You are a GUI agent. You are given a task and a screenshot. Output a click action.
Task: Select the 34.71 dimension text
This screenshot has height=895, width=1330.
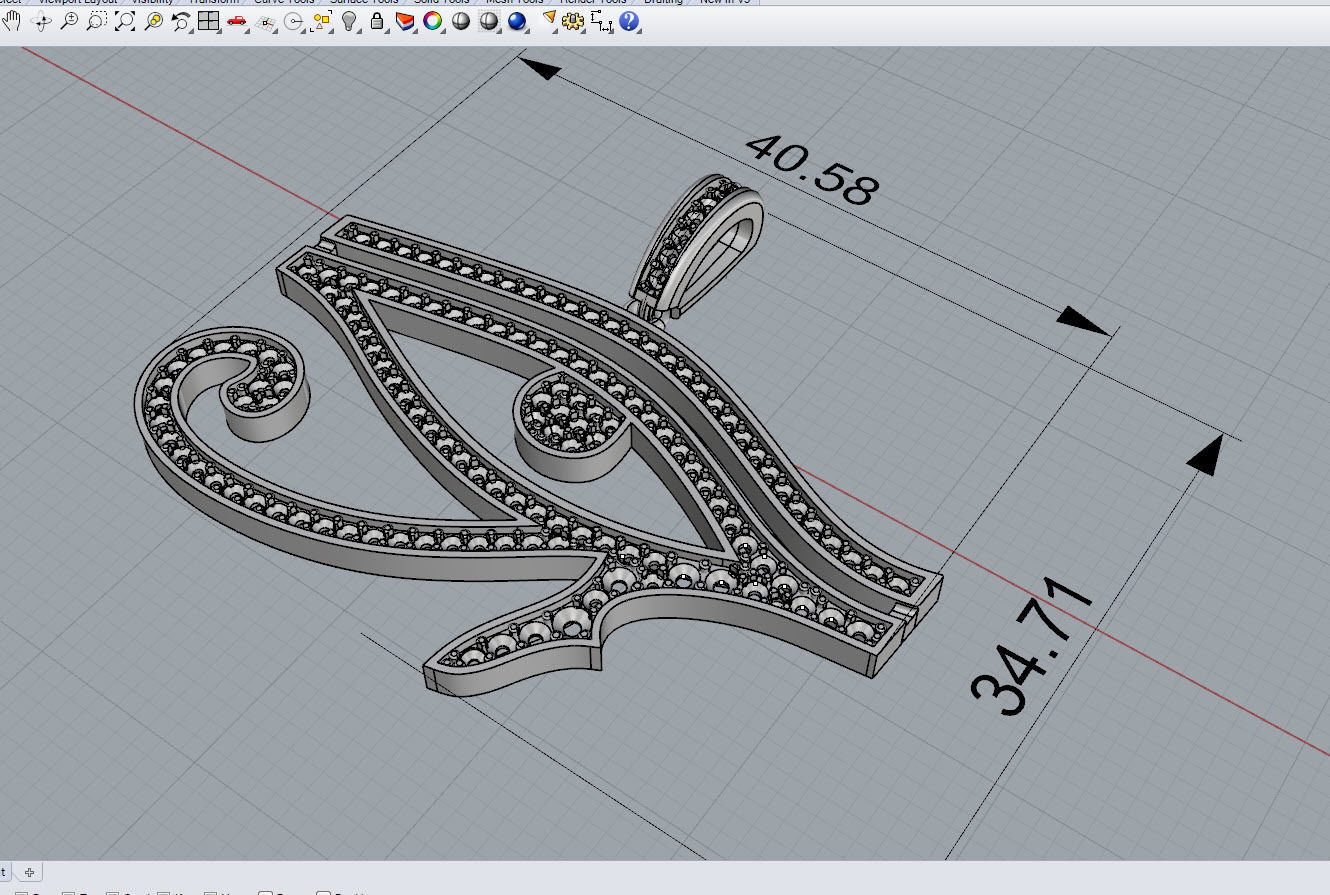pyautogui.click(x=1031, y=645)
